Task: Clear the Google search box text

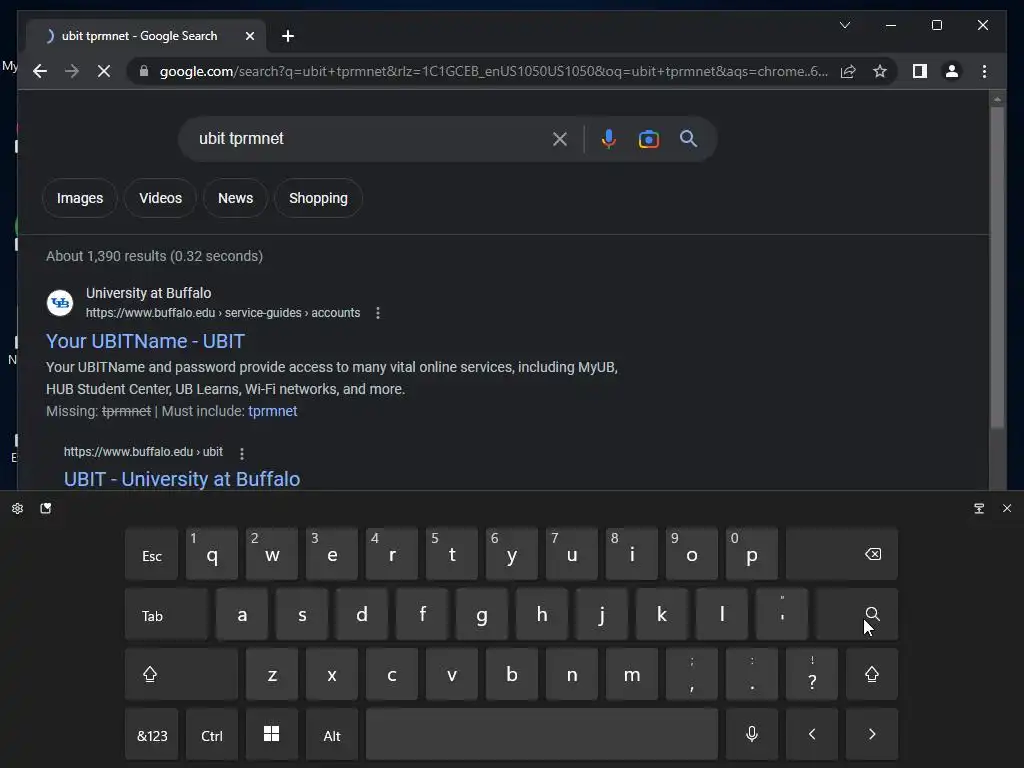Action: [x=560, y=138]
